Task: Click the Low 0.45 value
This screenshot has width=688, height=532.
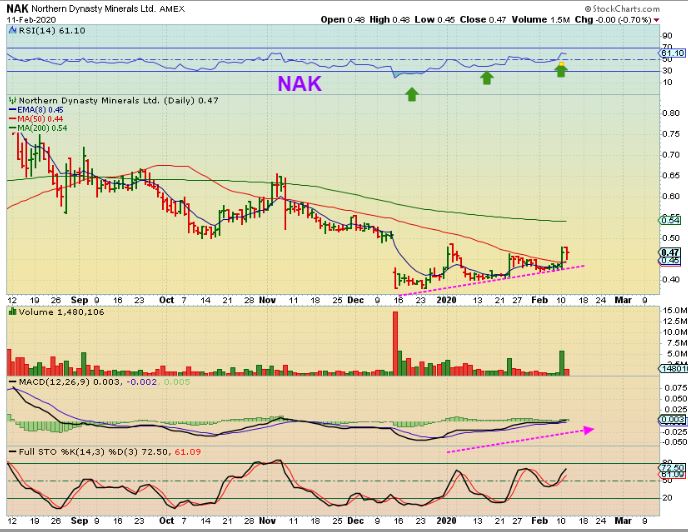Action: click(x=435, y=20)
